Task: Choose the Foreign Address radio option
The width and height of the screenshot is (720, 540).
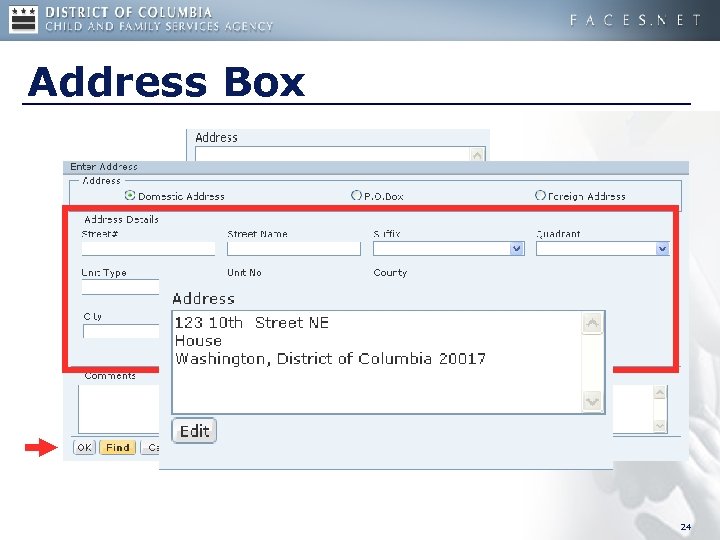Action: (540, 196)
